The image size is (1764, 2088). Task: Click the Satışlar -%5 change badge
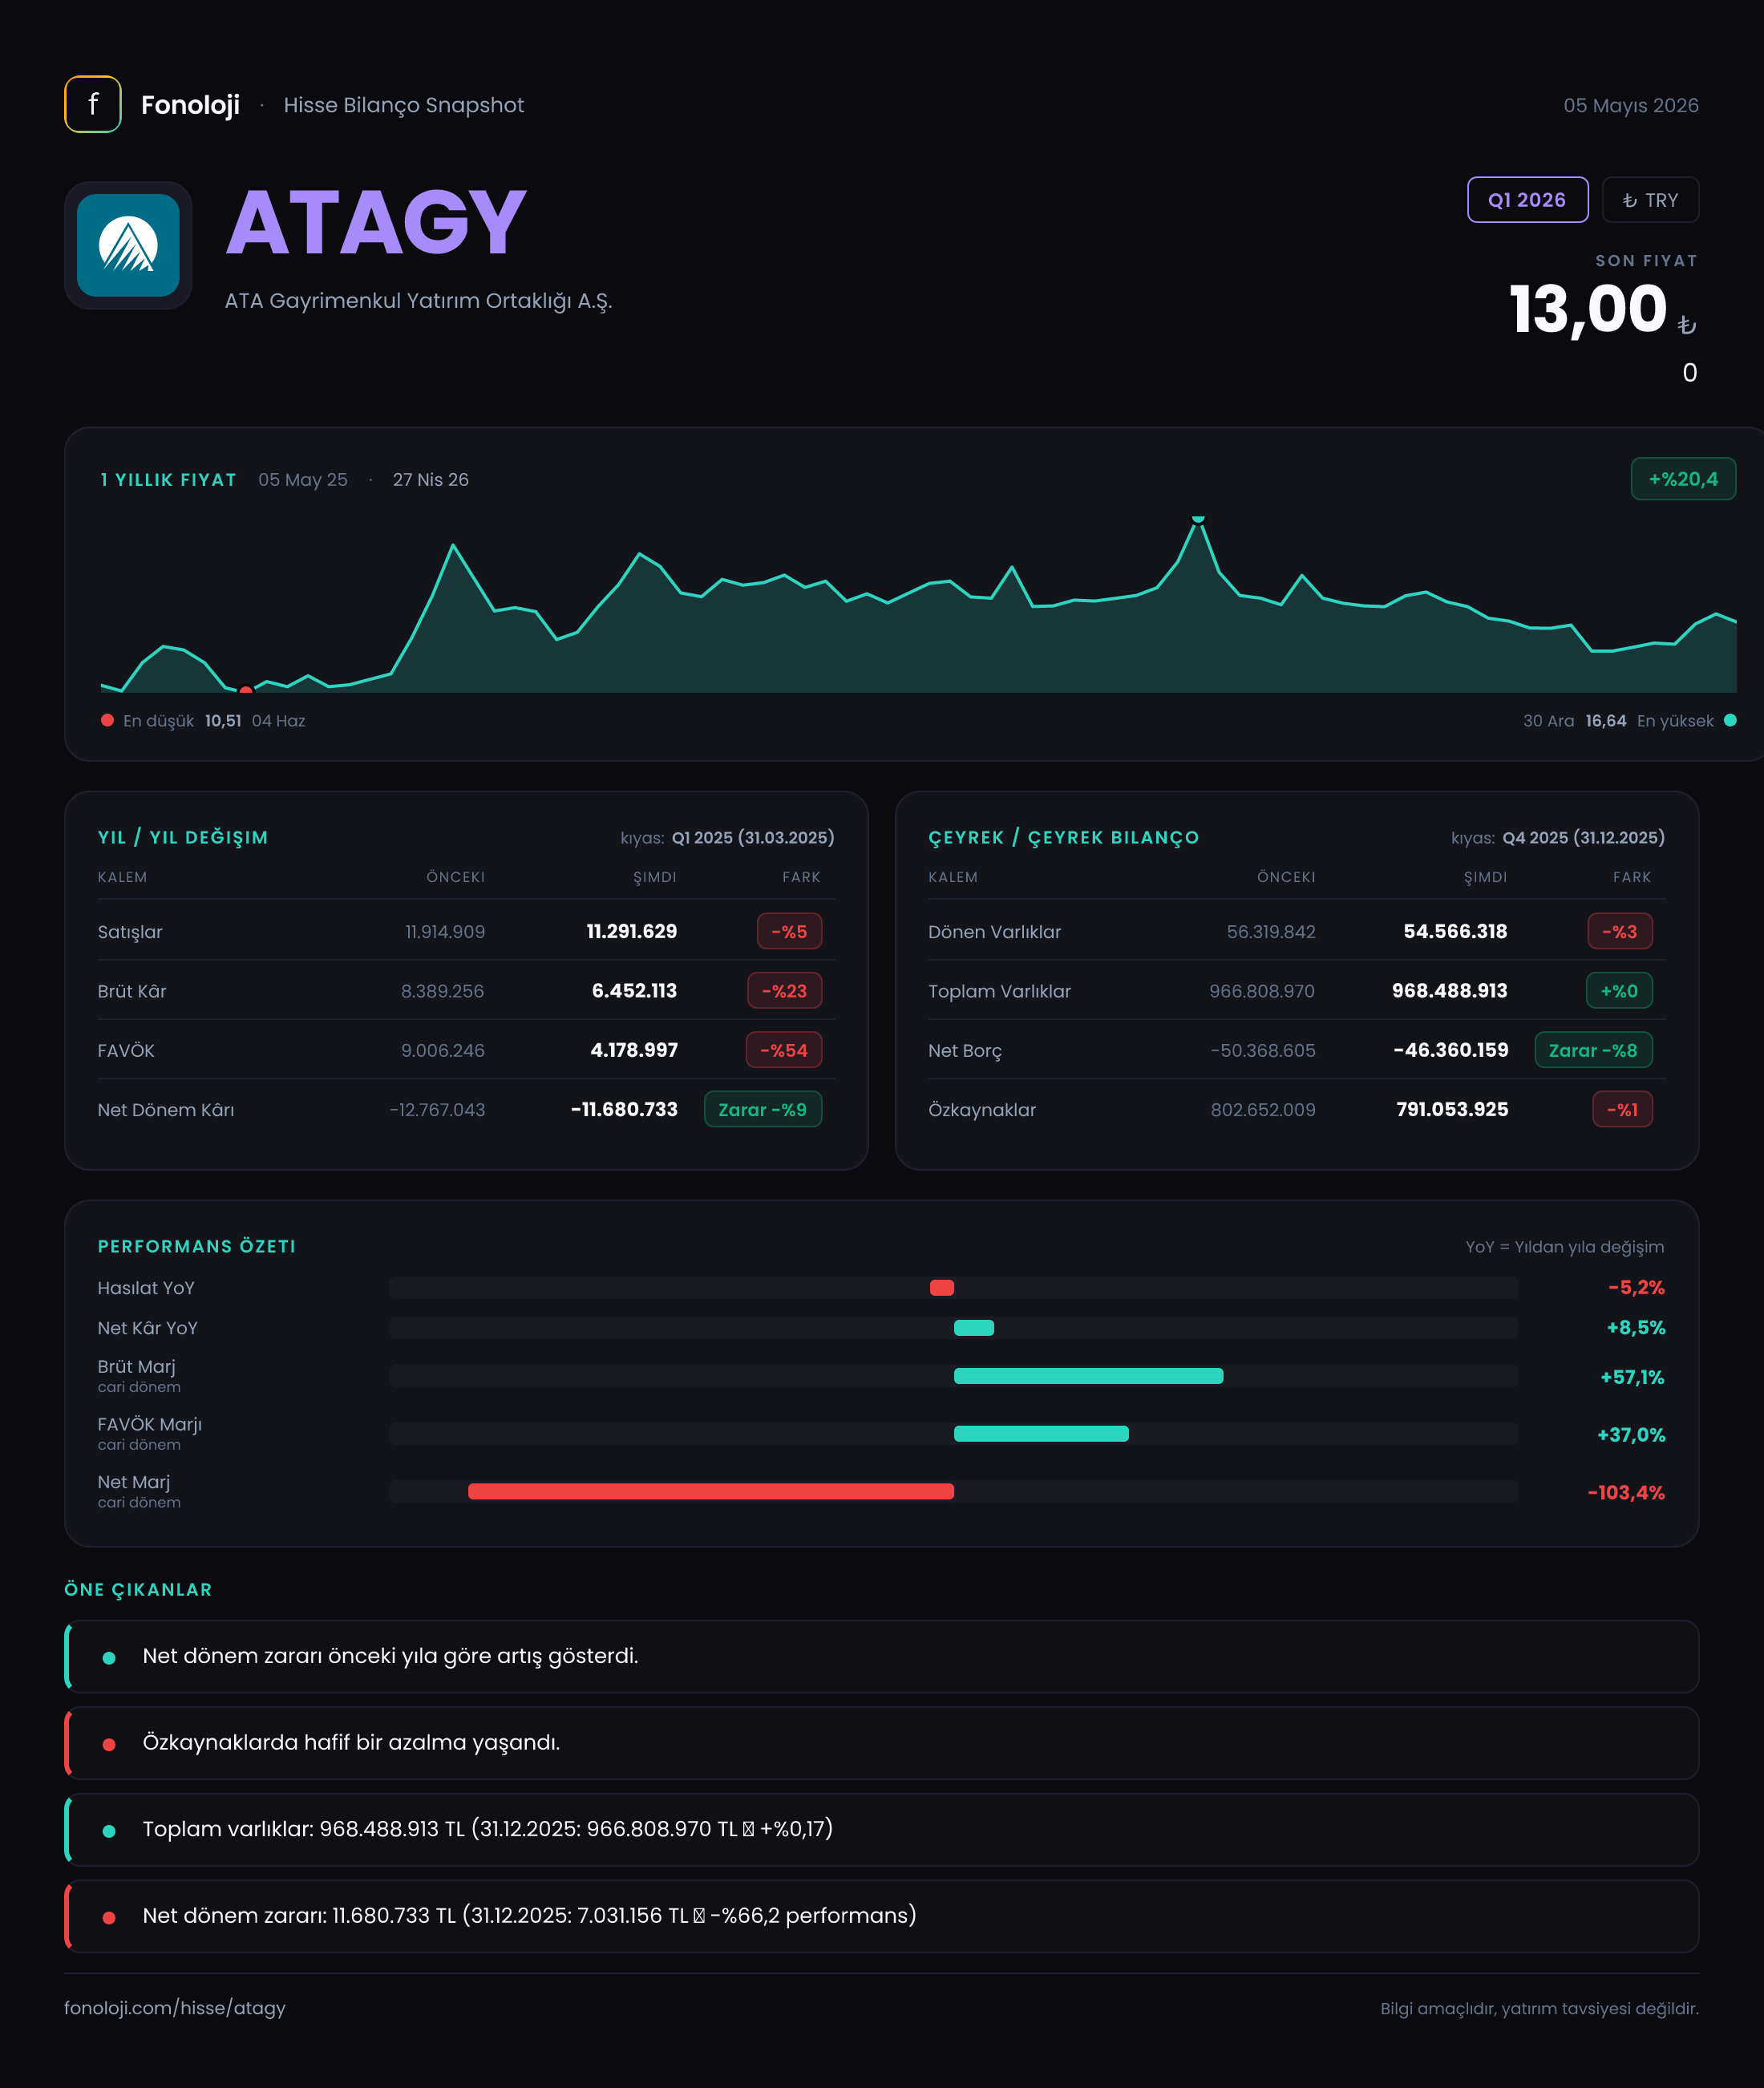coord(789,931)
